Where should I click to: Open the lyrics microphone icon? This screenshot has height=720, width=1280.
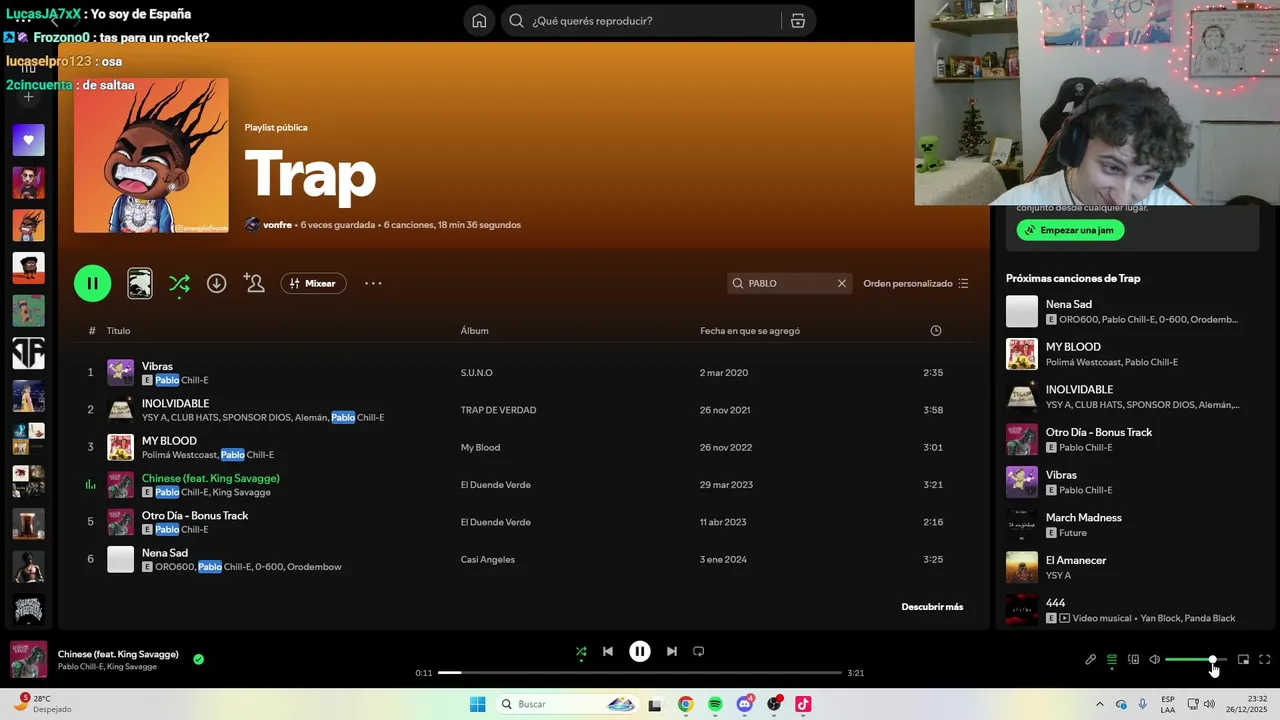[x=1091, y=660]
